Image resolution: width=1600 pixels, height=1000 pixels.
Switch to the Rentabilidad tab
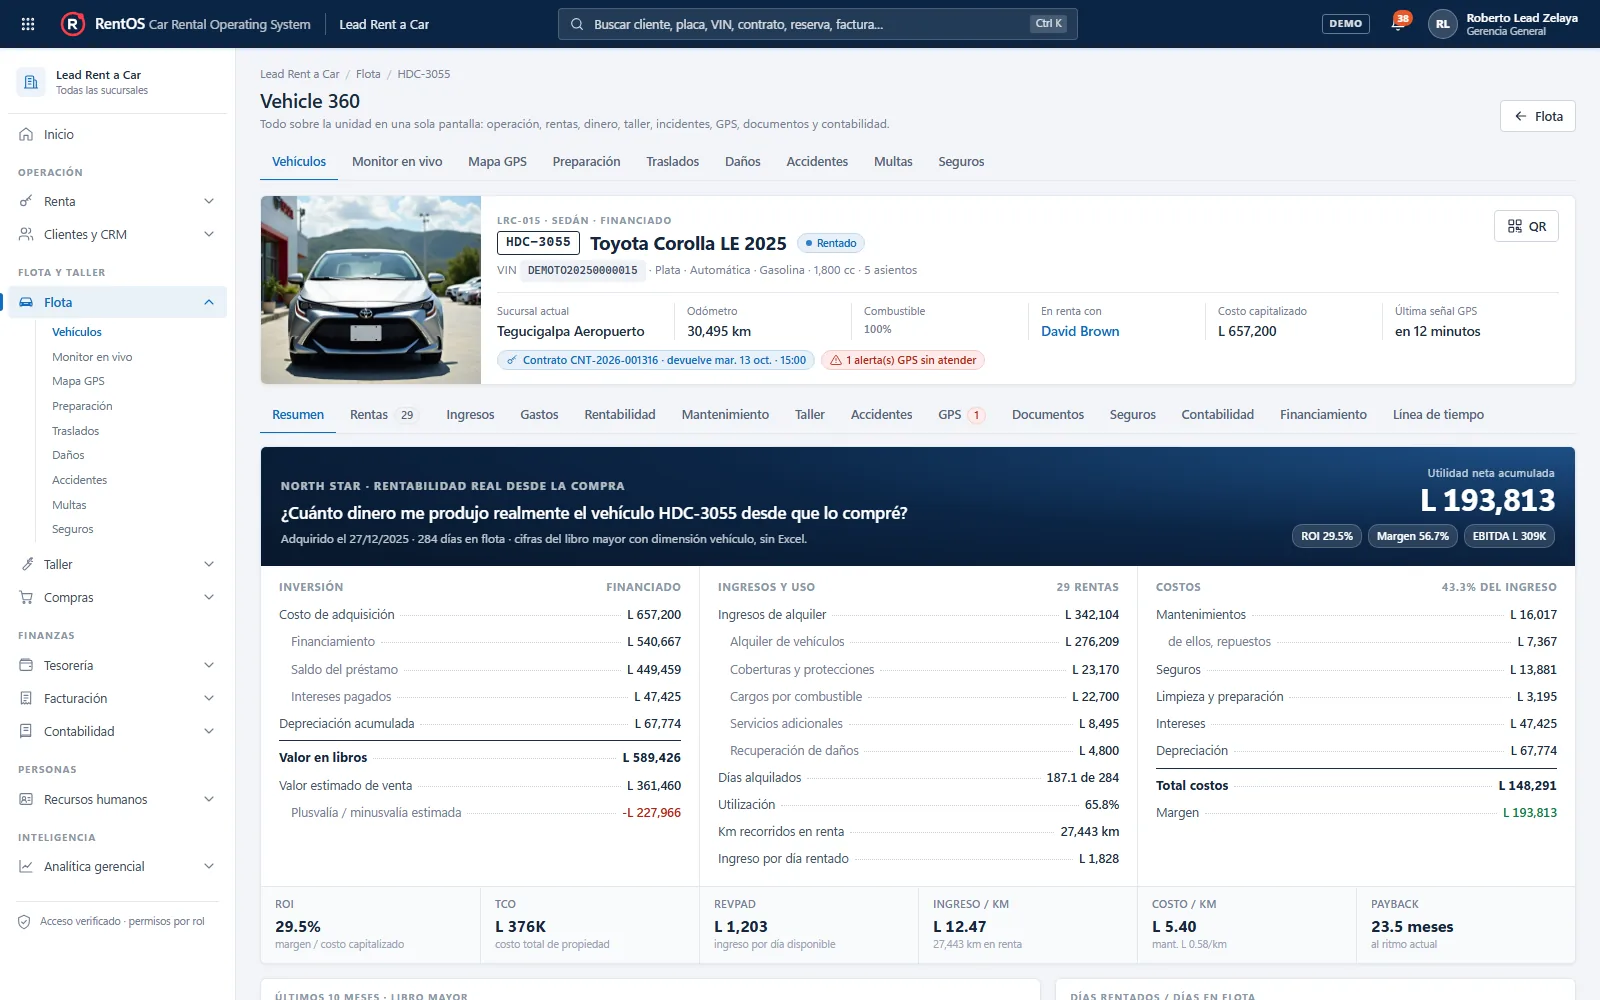(x=620, y=414)
